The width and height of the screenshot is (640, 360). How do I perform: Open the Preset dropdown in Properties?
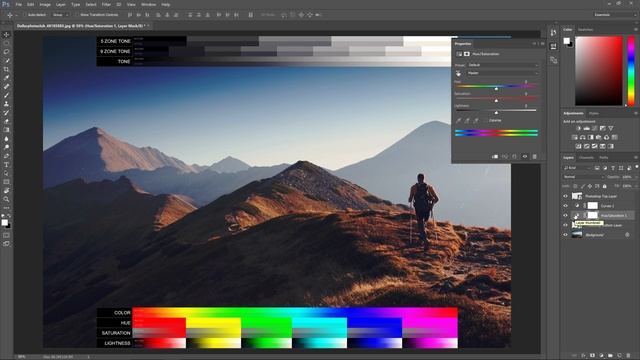(x=503, y=65)
